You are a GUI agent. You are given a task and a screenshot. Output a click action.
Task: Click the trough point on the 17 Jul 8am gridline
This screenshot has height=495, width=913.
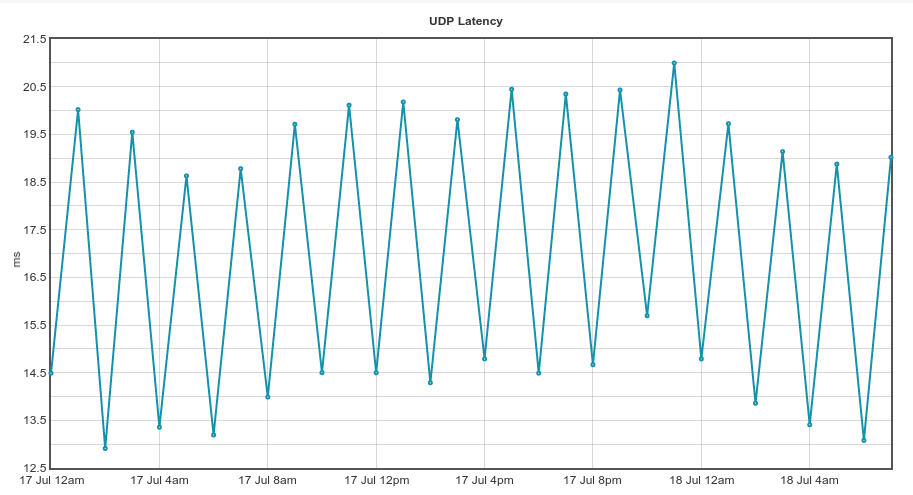(x=268, y=397)
